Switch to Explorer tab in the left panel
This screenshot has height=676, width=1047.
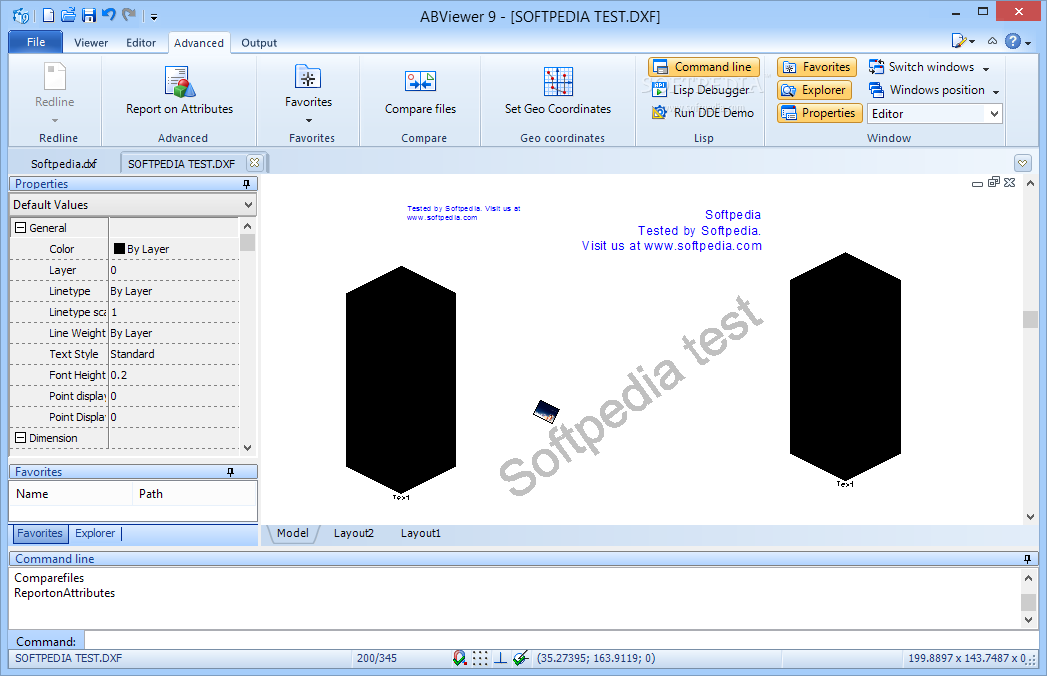point(95,533)
